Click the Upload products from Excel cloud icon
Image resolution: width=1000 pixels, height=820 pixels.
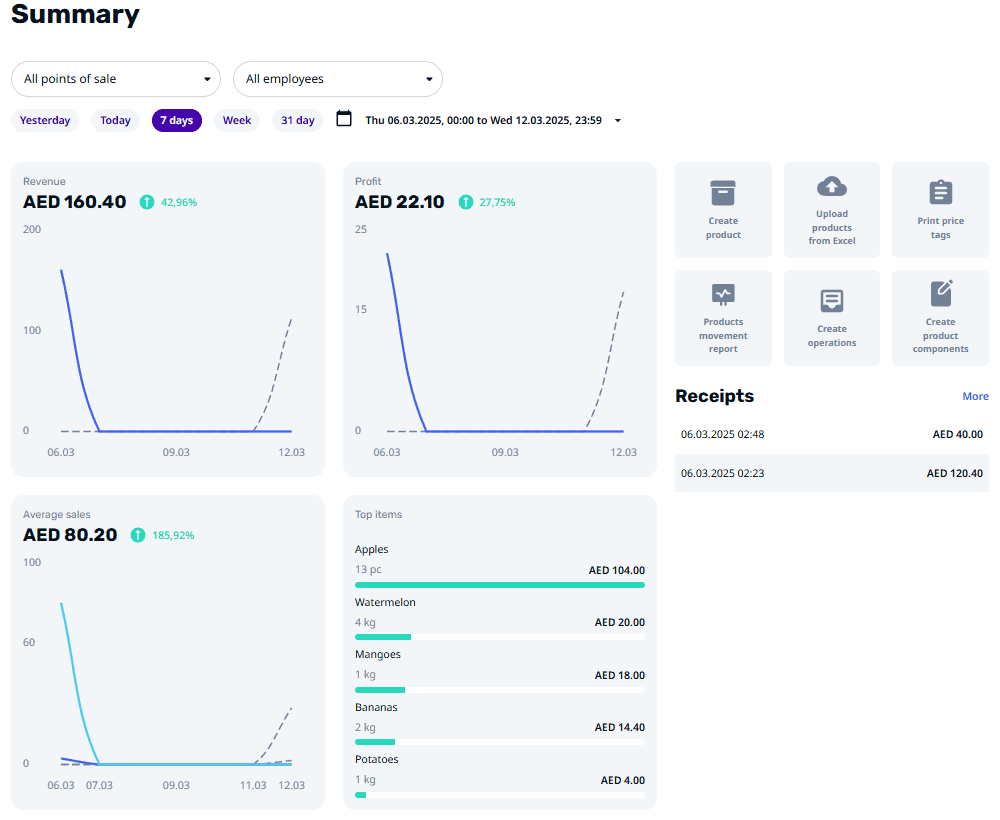click(x=832, y=186)
